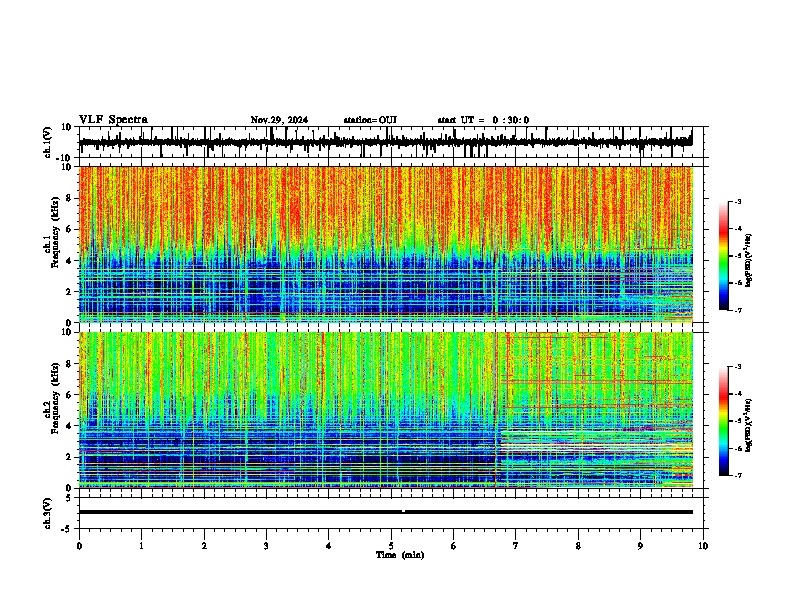Click the "-6" tick on ch.2 colorbar
The height and width of the screenshot is (612, 792).
point(738,448)
